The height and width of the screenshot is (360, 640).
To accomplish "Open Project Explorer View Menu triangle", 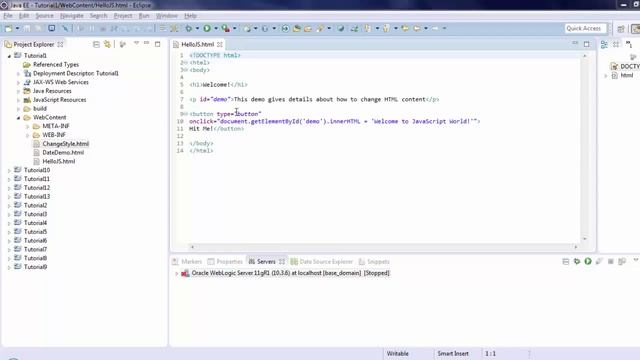I will 136,43.
